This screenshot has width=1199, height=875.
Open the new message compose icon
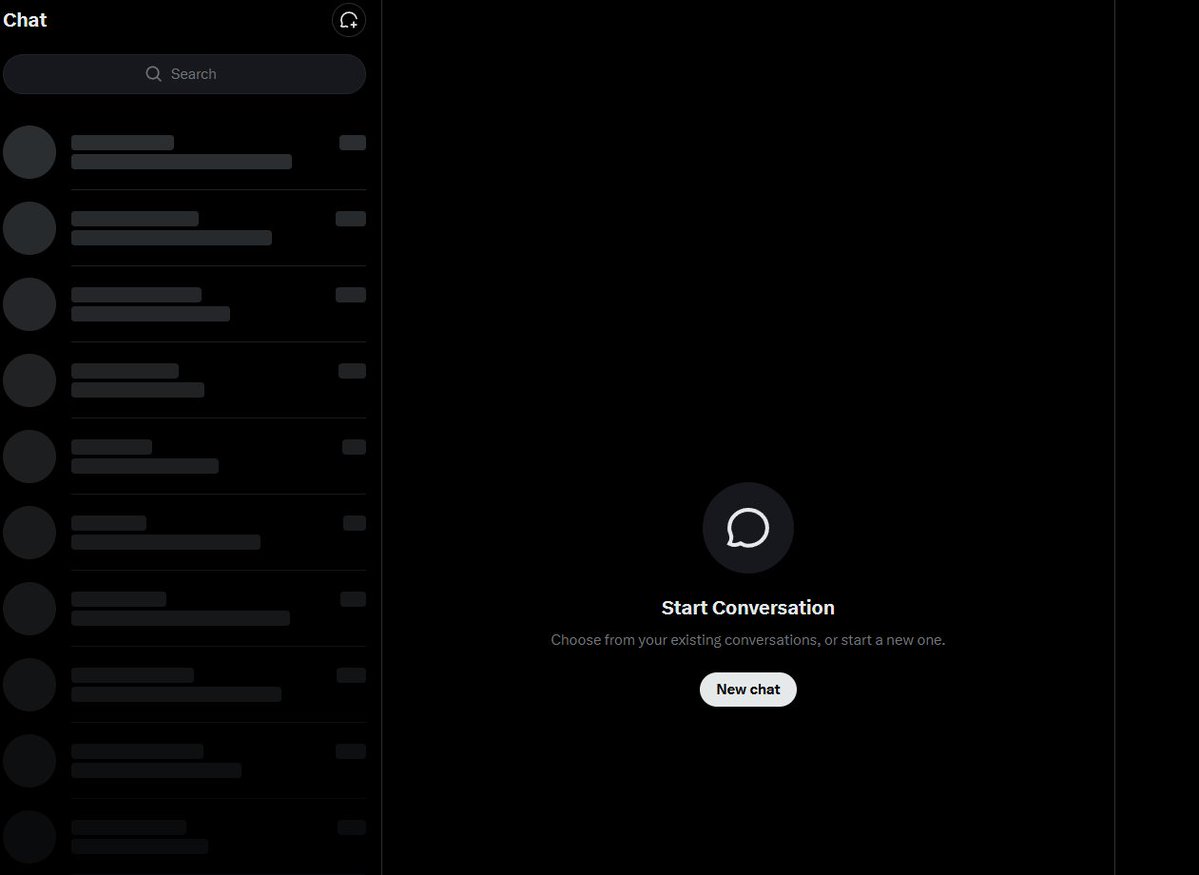349,20
